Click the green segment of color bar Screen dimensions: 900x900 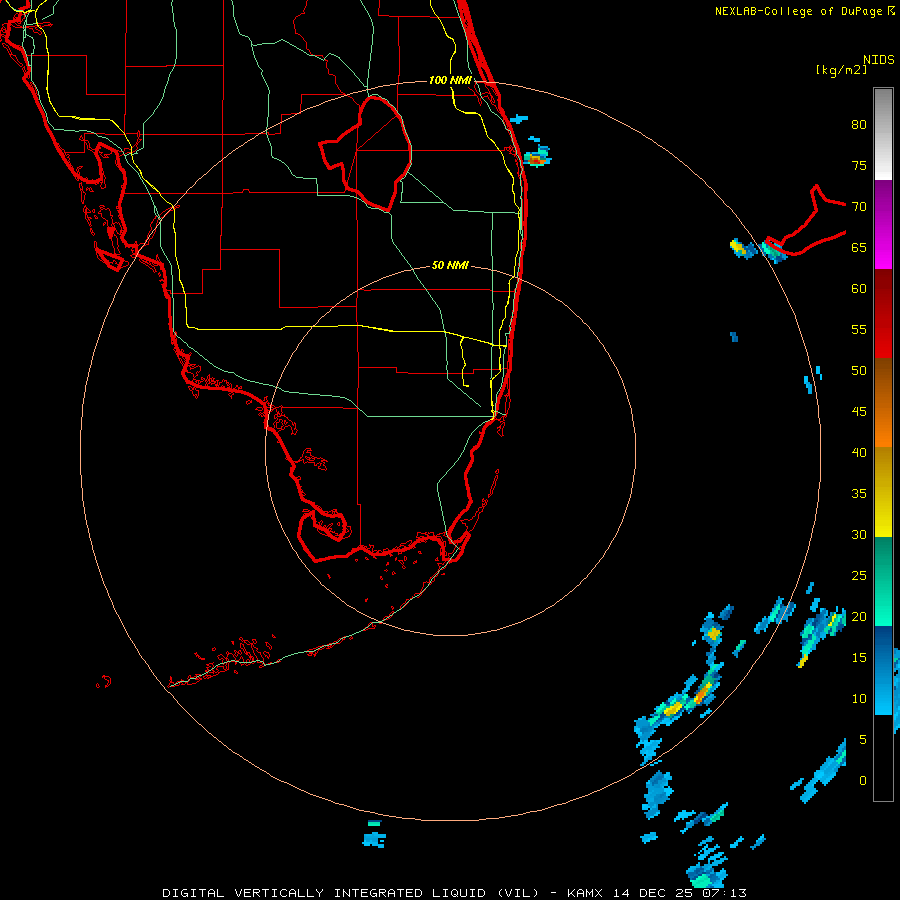[x=883, y=581]
